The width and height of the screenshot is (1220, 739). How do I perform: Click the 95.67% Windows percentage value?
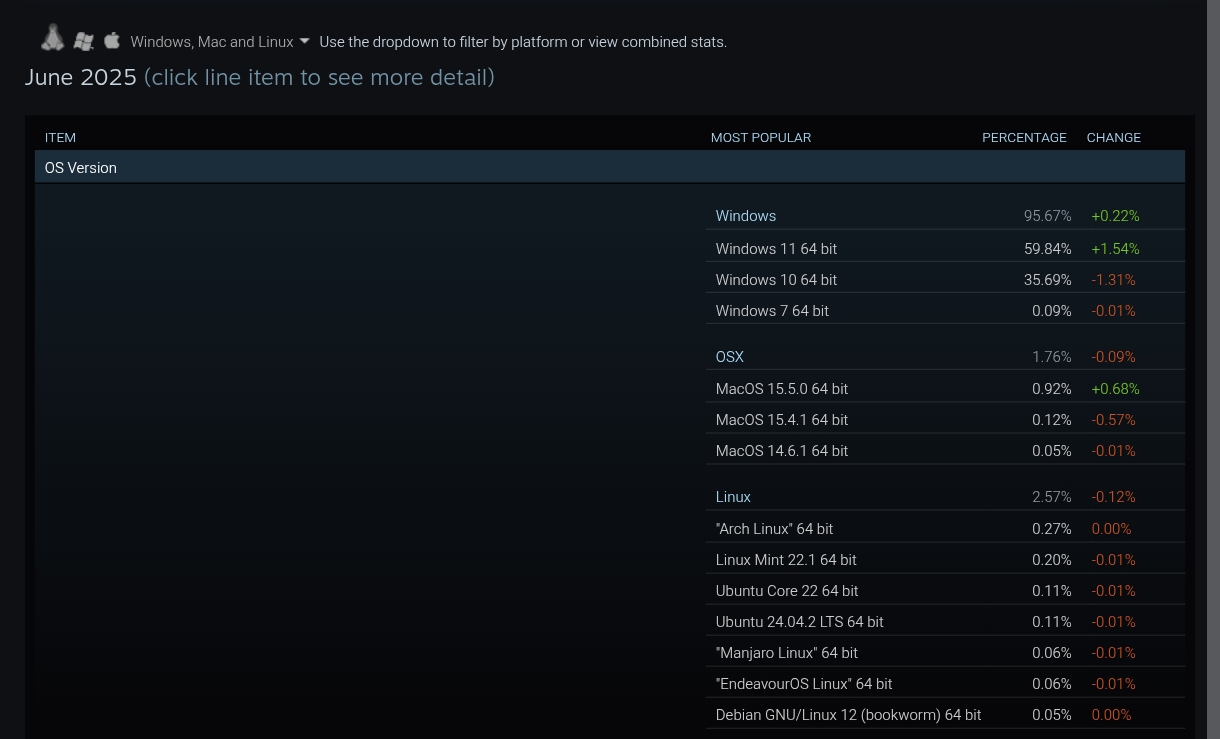(x=1047, y=215)
